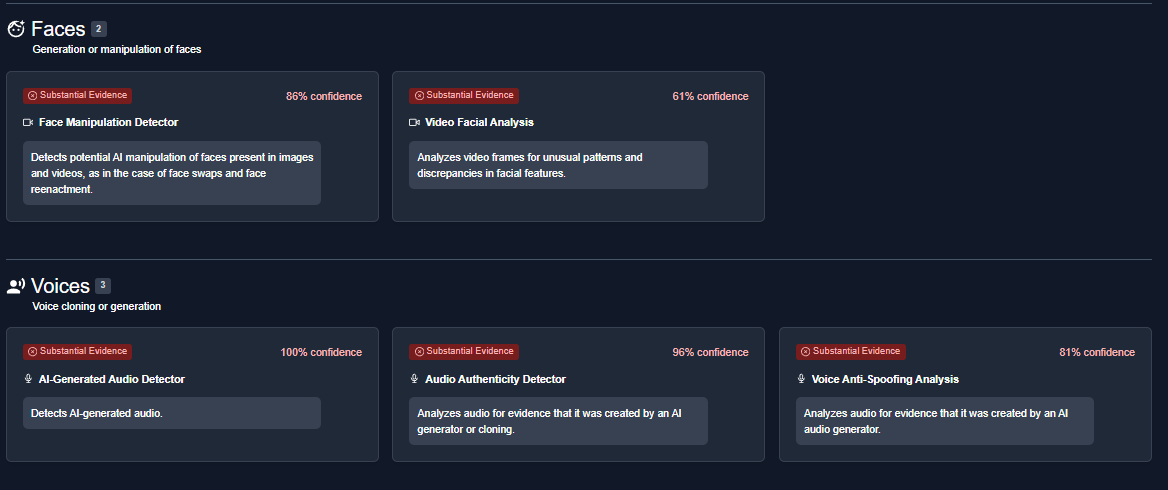Viewport: 1168px width, 490px height.
Task: Click the Substantial Evidence badge on Face Manipulation Detector
Action: pos(77,95)
